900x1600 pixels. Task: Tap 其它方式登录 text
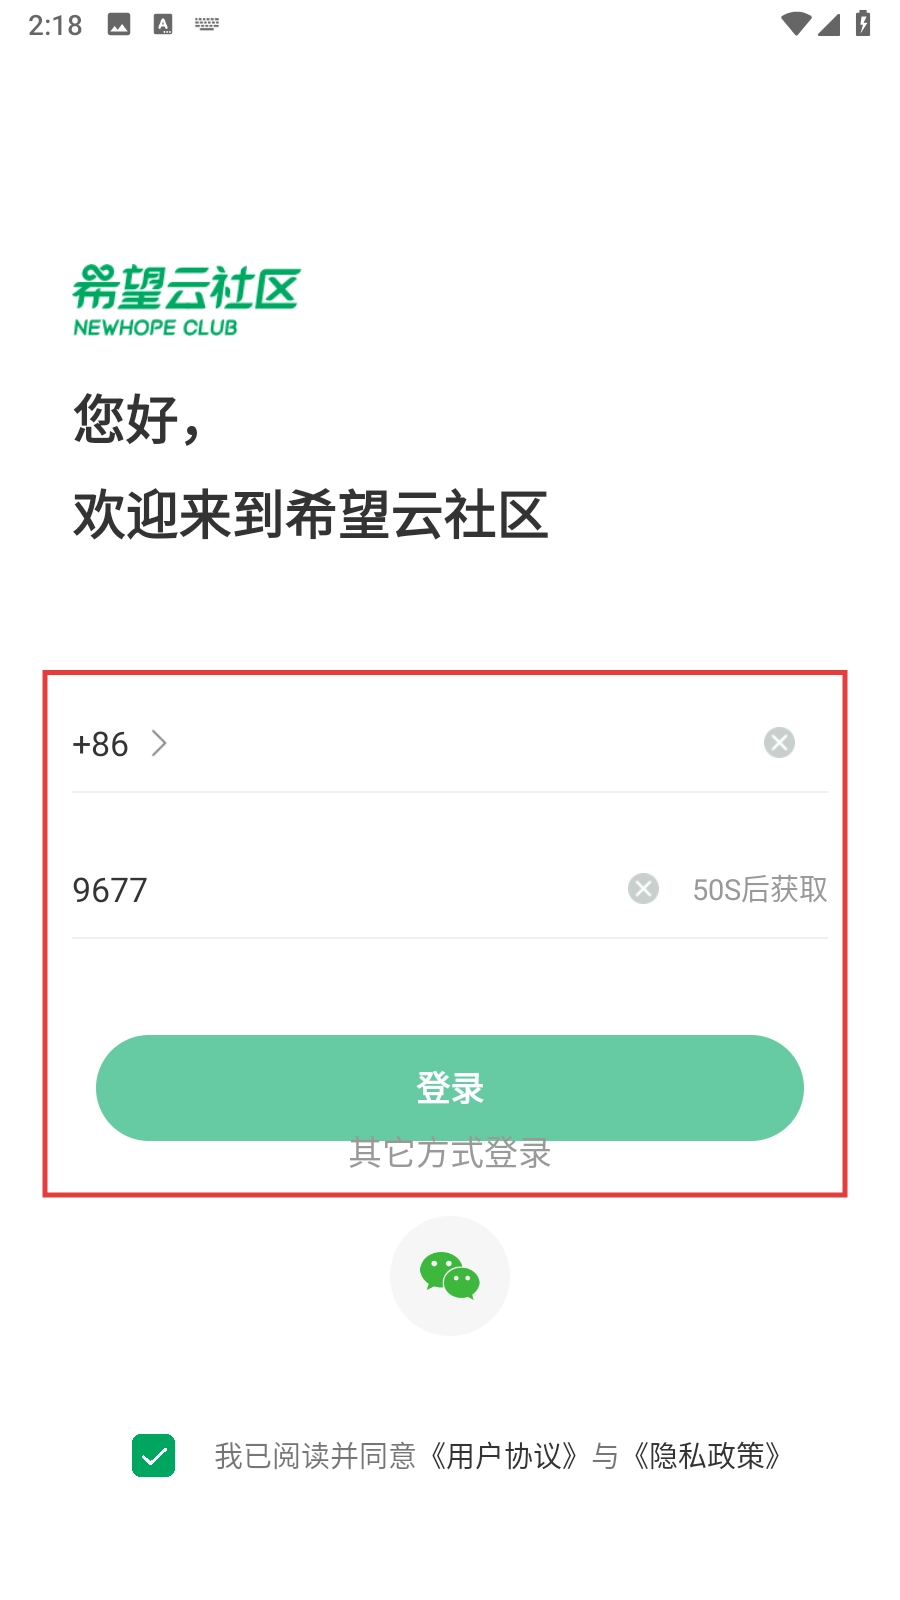(450, 1153)
